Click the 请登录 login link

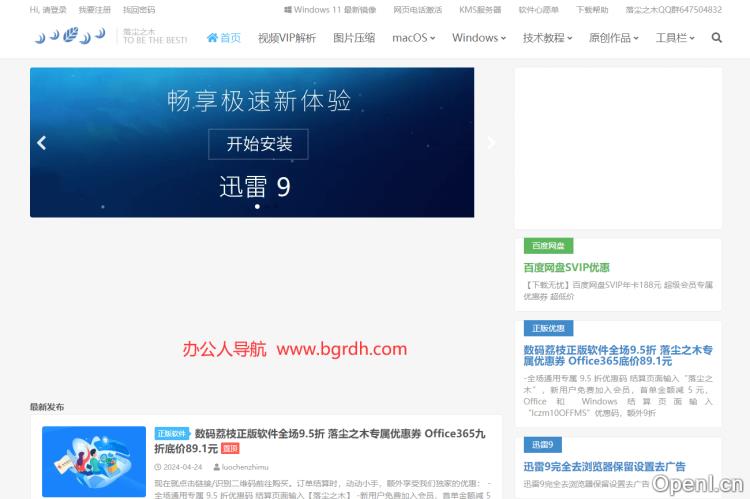[x=54, y=10]
